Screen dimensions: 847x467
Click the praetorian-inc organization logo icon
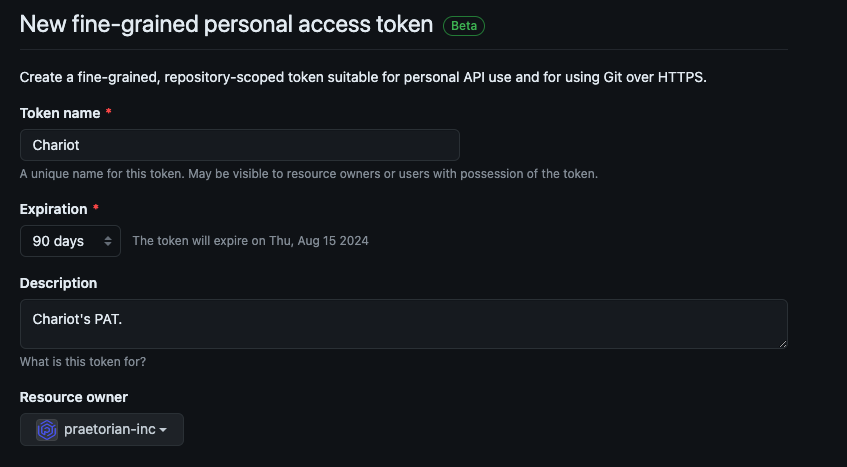pyautogui.click(x=47, y=430)
